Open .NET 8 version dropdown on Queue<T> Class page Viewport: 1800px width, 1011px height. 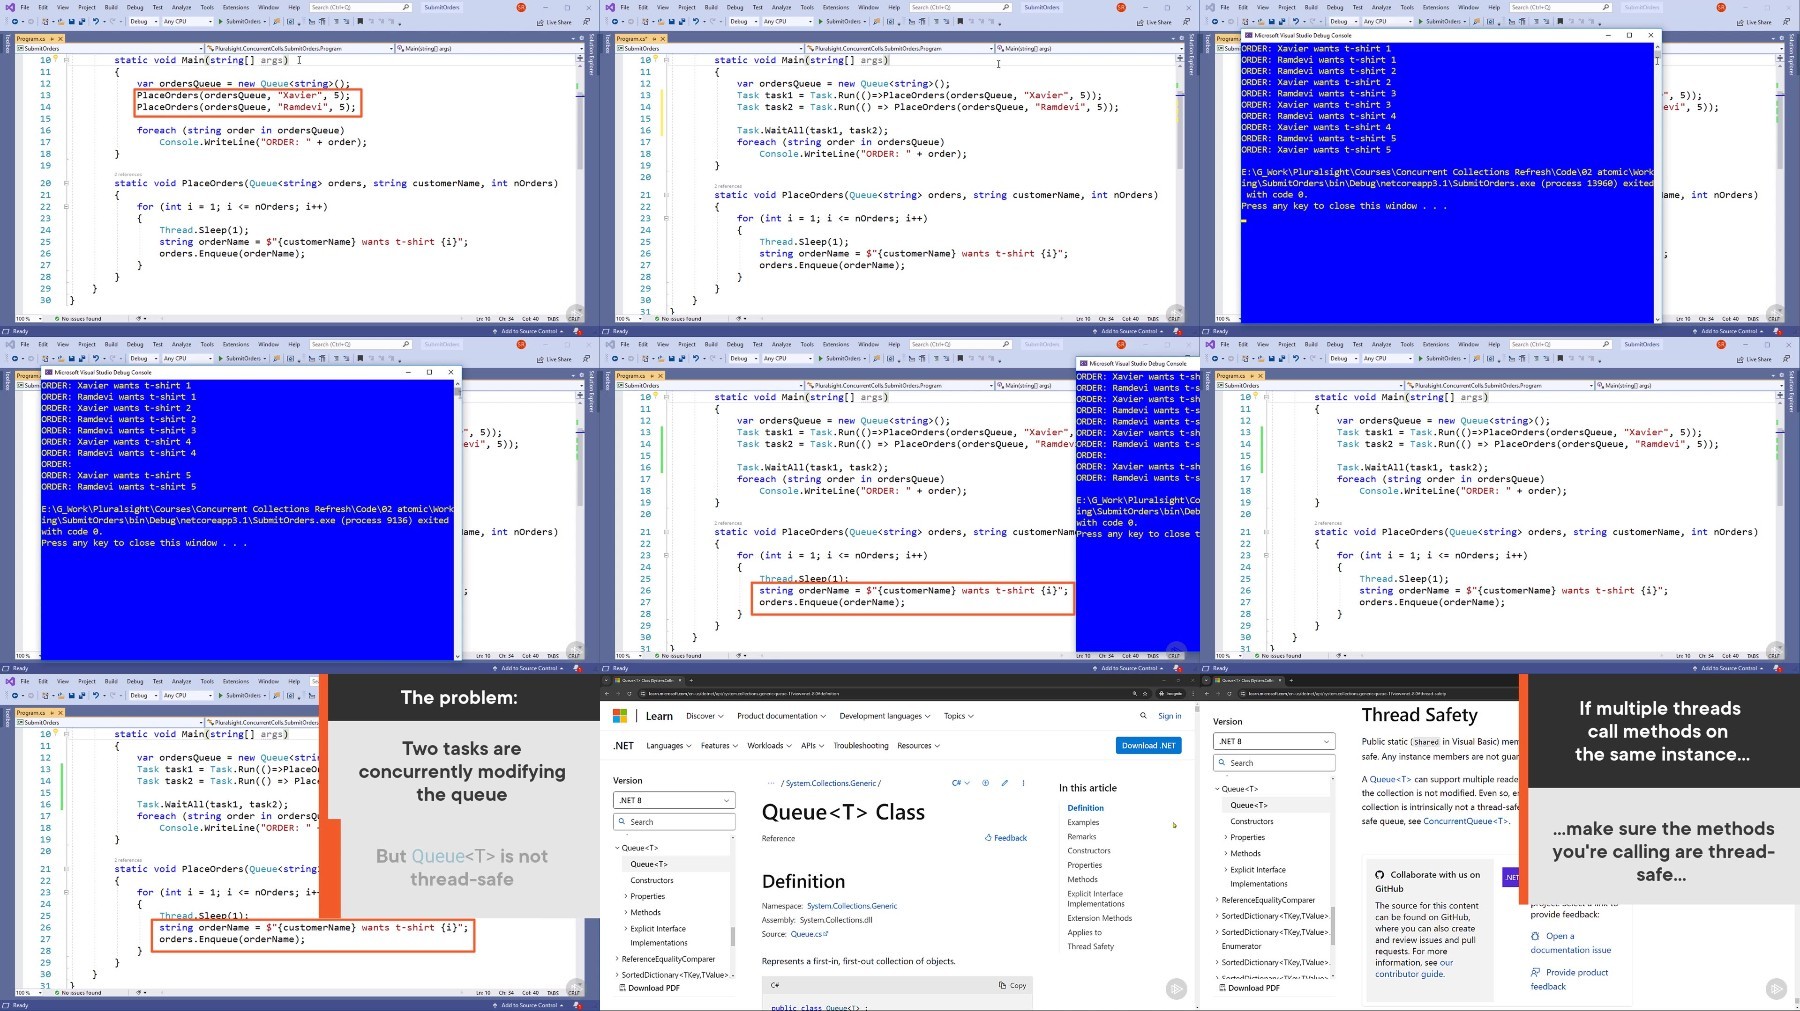[x=674, y=800]
